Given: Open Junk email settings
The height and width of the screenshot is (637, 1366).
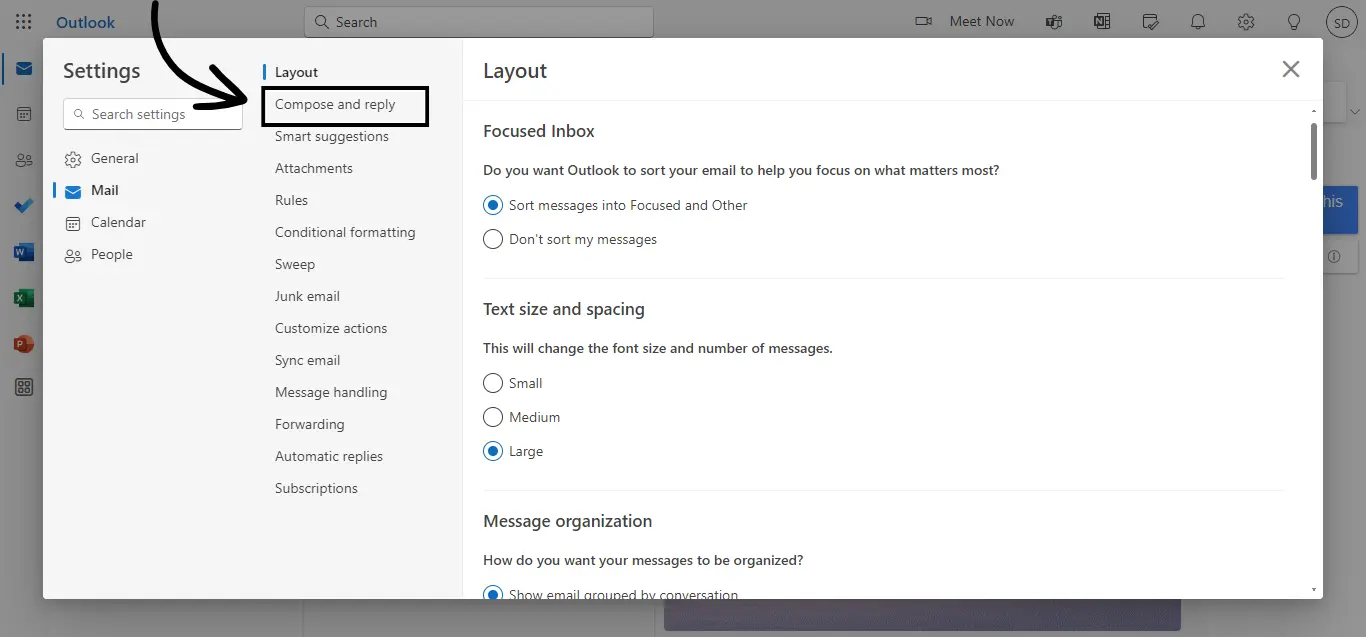Looking at the screenshot, I should click(x=307, y=296).
